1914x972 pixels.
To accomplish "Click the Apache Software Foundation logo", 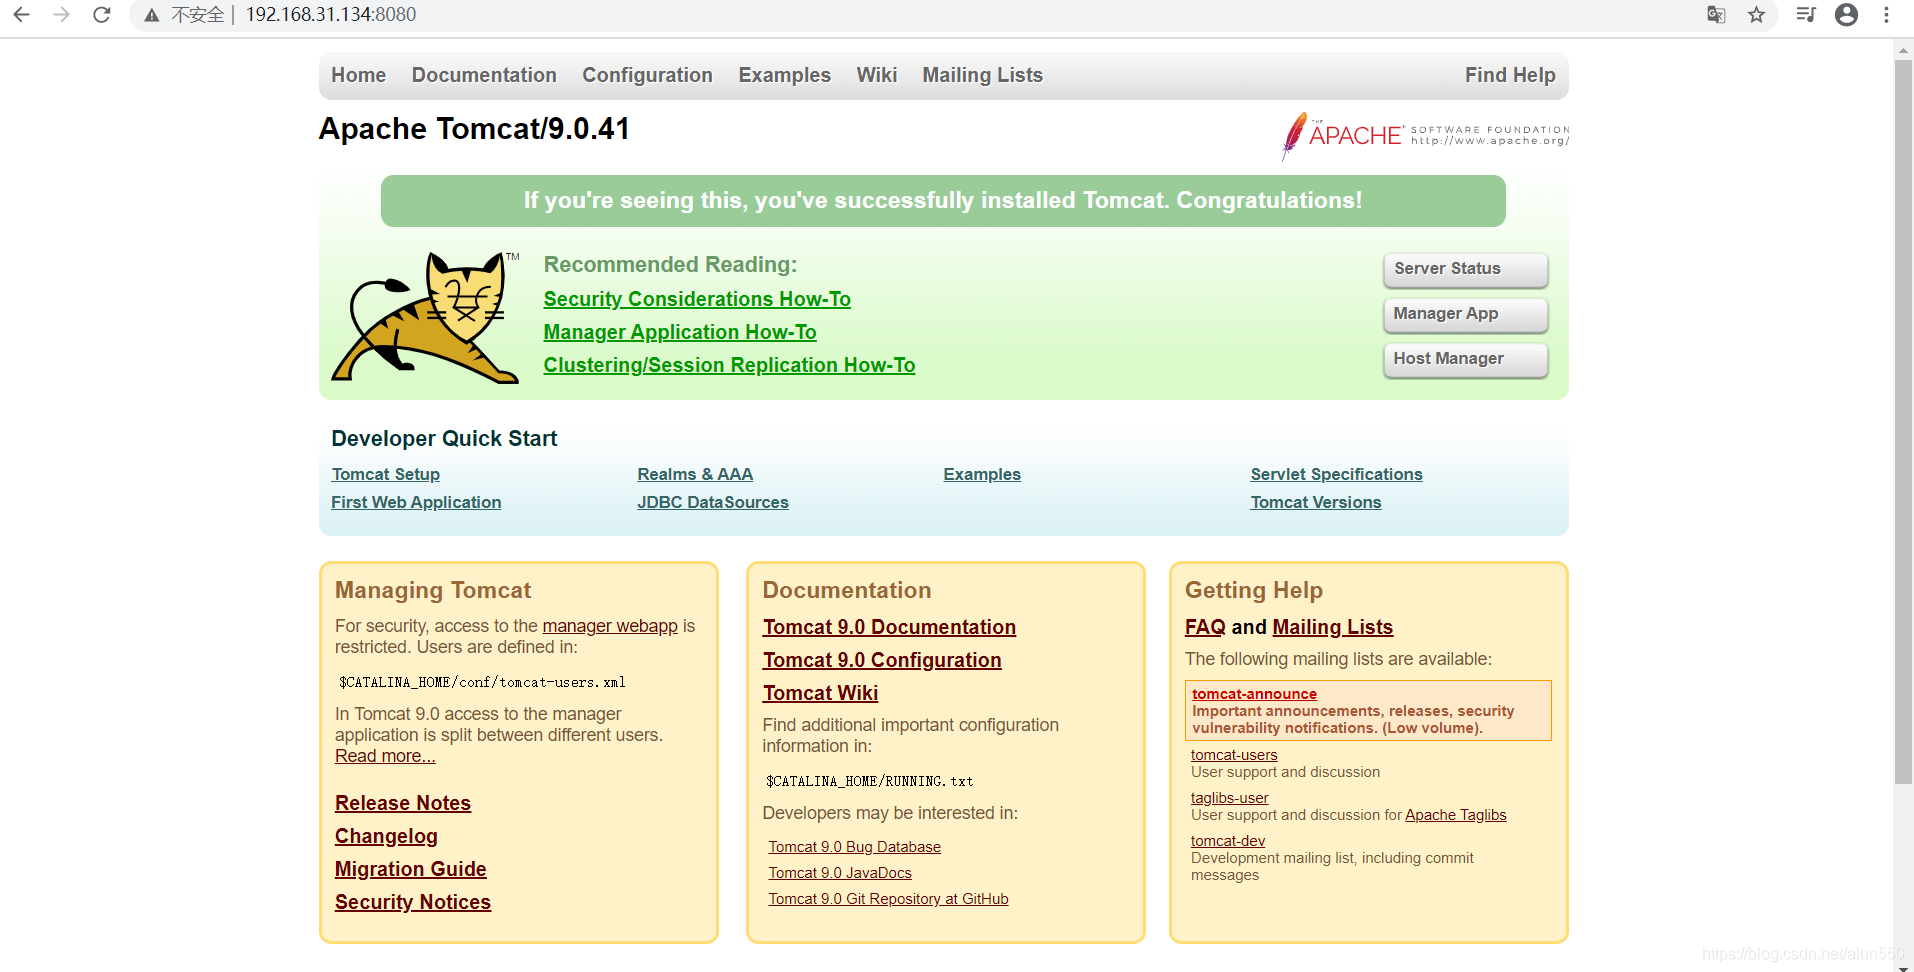I will (1425, 136).
